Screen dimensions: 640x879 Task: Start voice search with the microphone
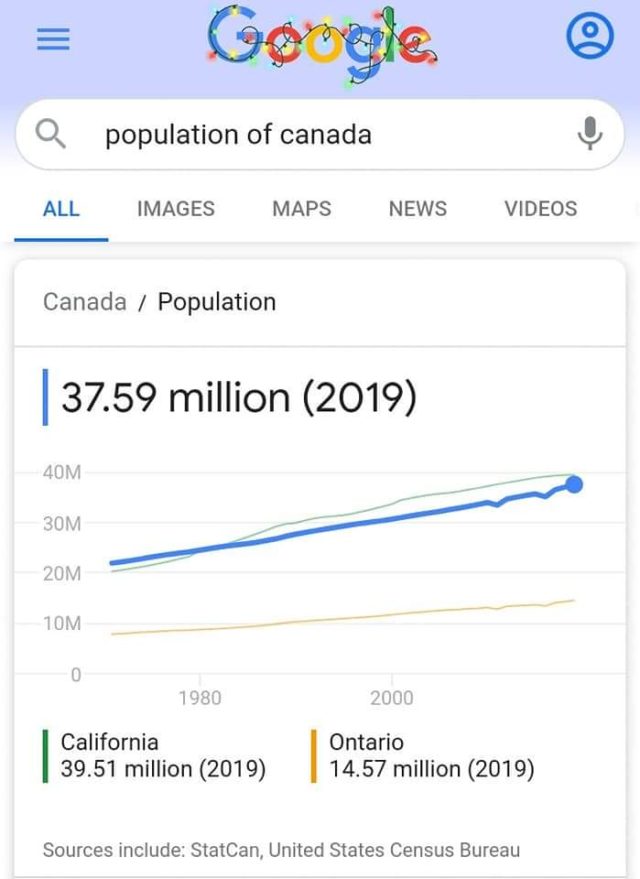pyautogui.click(x=590, y=133)
